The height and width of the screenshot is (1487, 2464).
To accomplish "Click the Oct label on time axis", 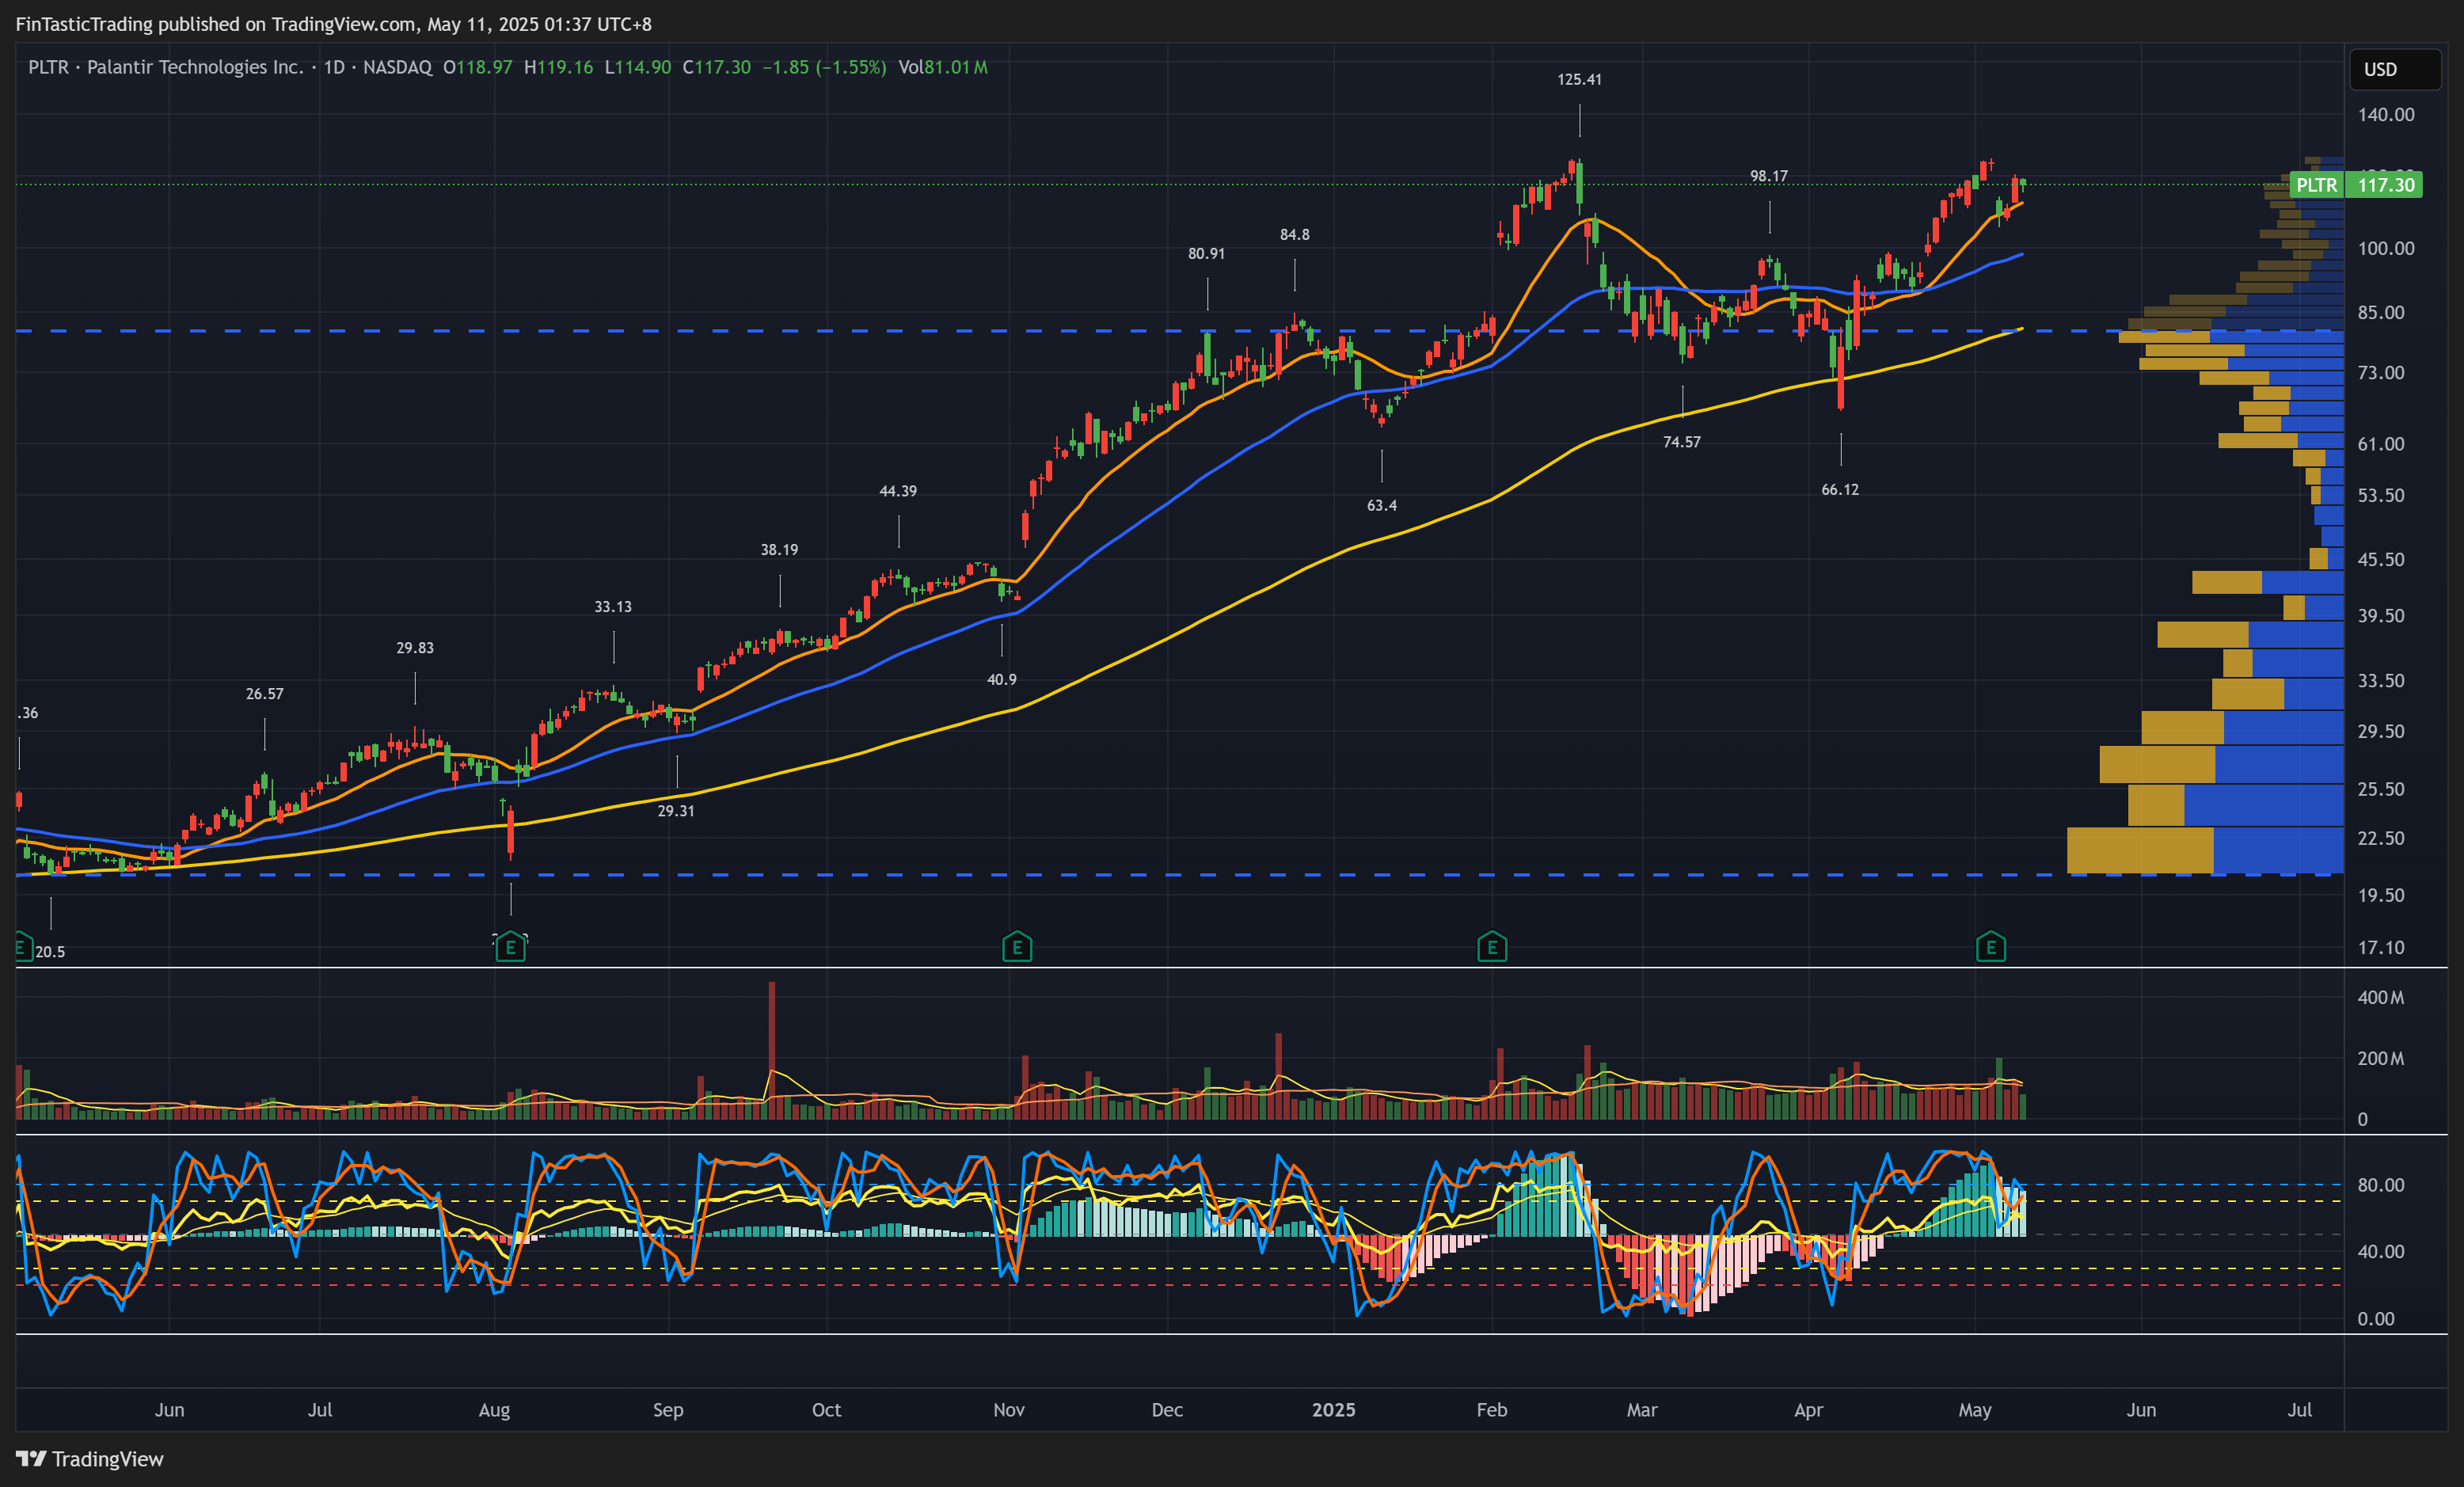I will click(826, 1410).
